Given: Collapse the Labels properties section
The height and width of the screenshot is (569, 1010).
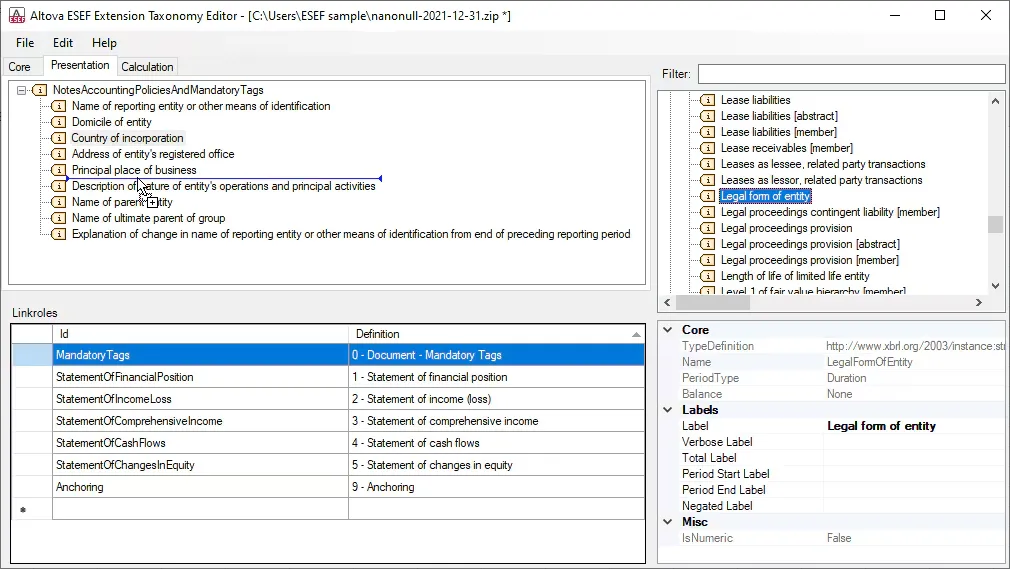Looking at the screenshot, I should (x=668, y=410).
